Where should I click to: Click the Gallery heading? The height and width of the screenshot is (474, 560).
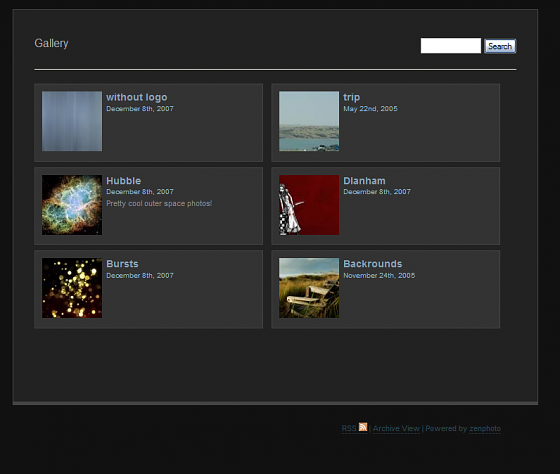(51, 43)
